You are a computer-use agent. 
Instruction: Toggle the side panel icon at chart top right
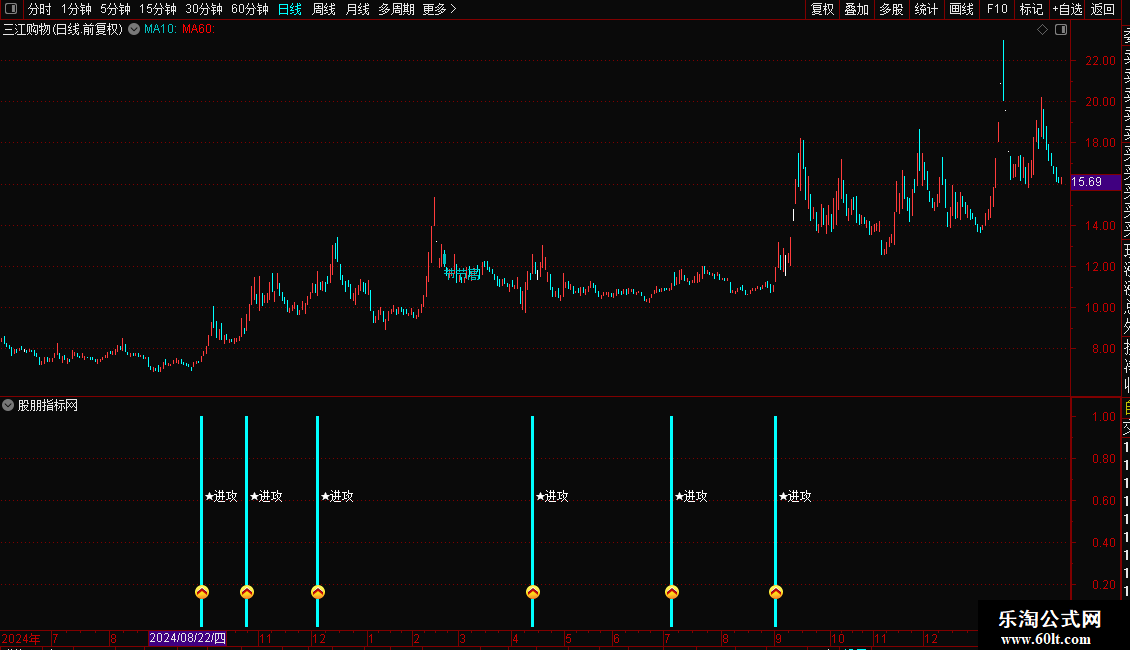point(1061,30)
